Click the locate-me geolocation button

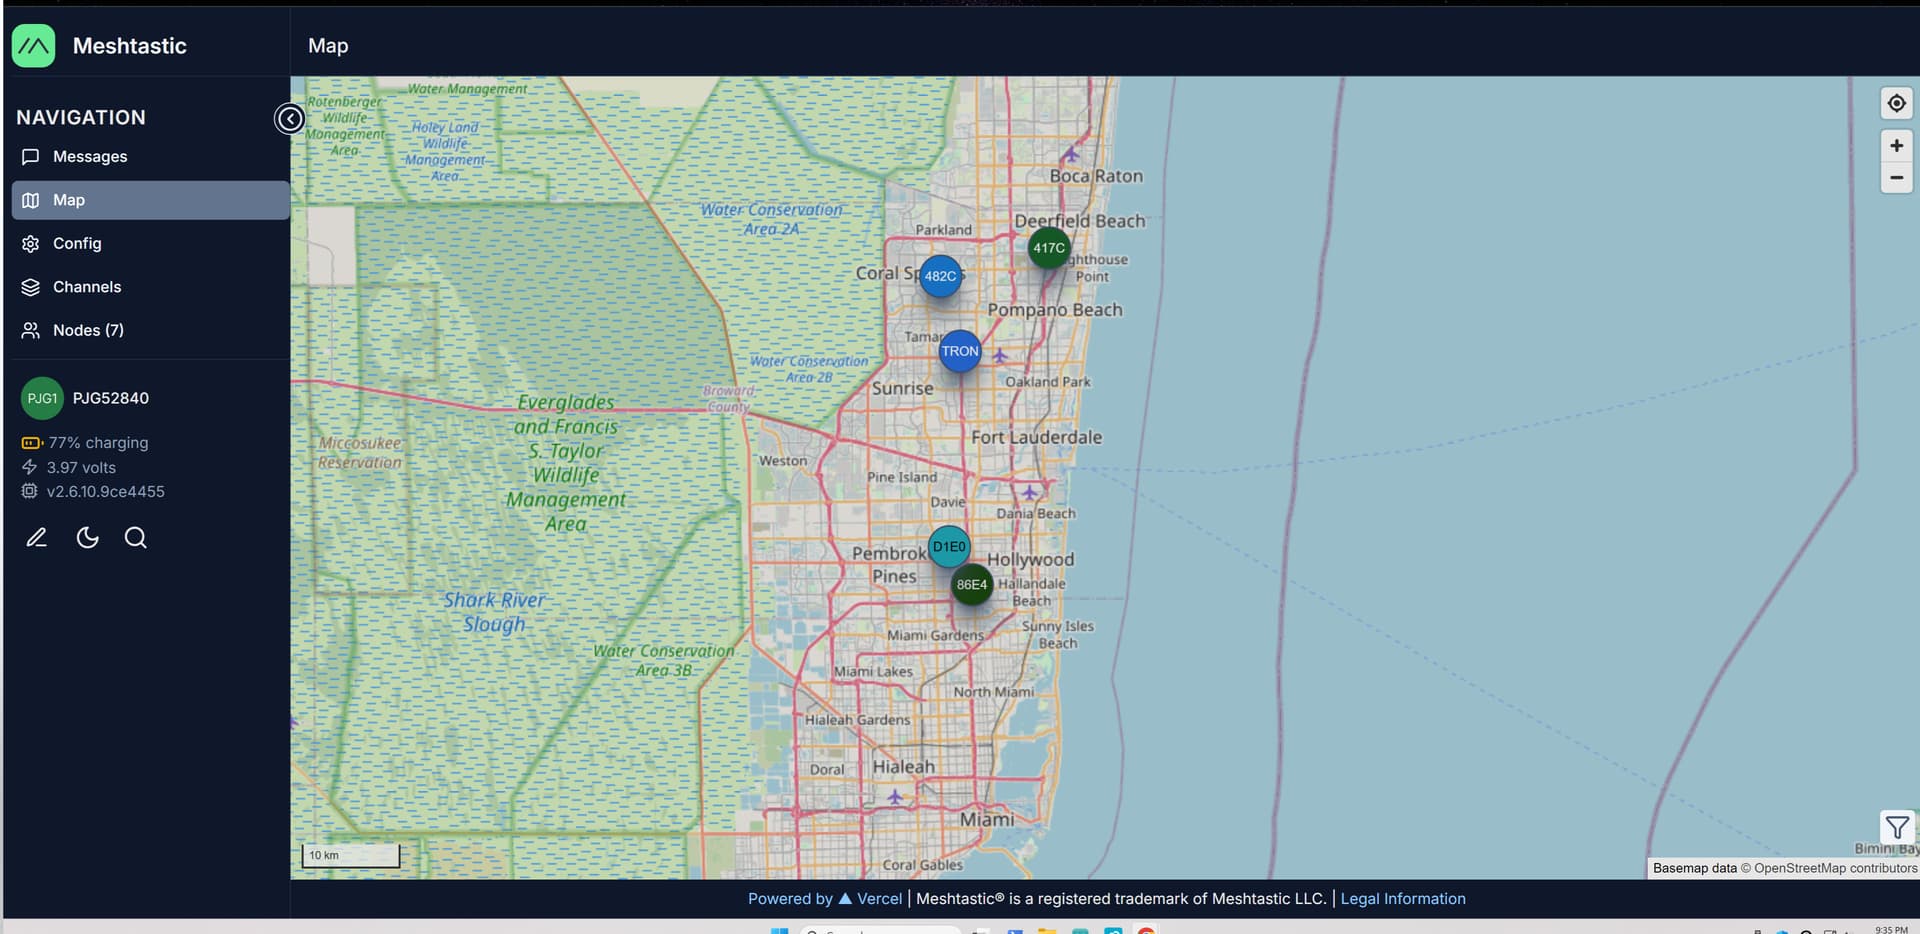(1896, 103)
